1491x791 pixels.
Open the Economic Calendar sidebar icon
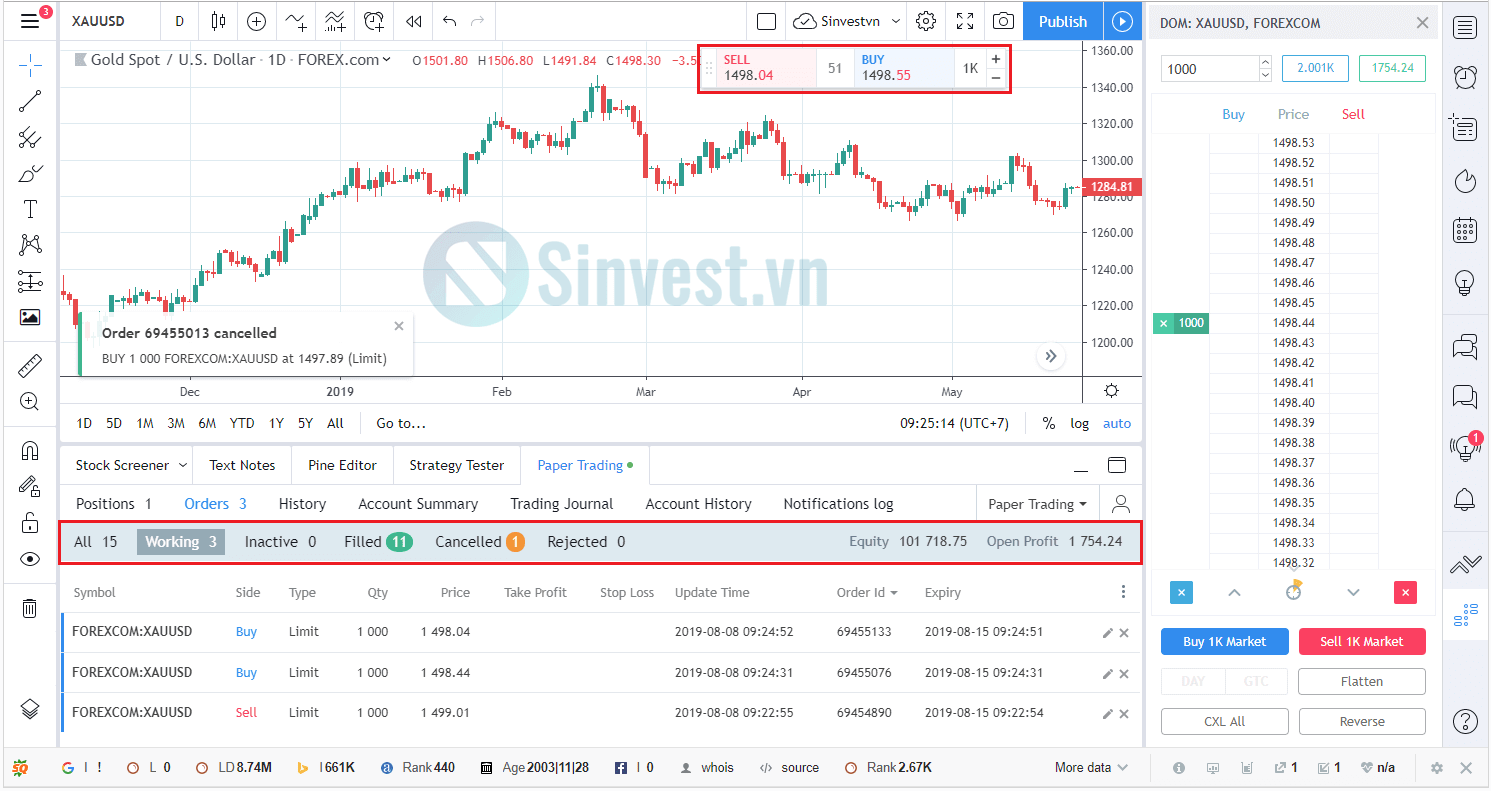tap(1466, 230)
